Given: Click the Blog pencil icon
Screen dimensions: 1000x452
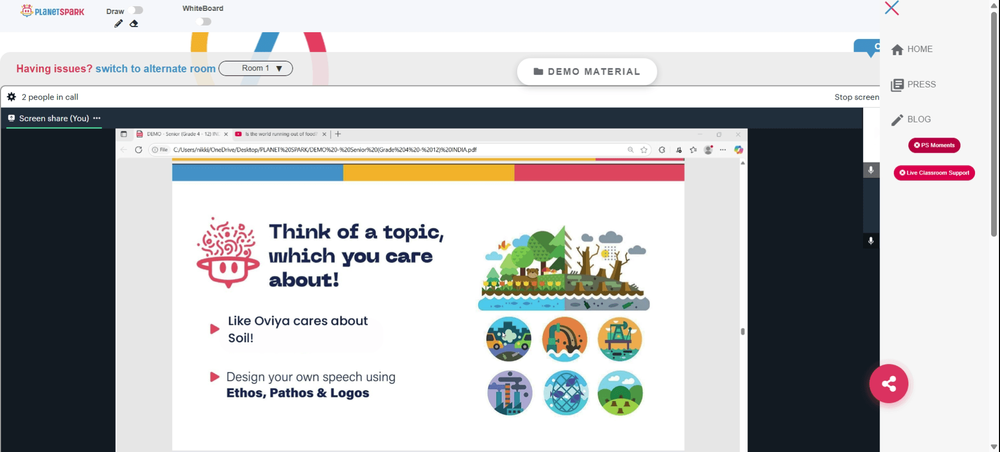Looking at the screenshot, I should point(897,120).
